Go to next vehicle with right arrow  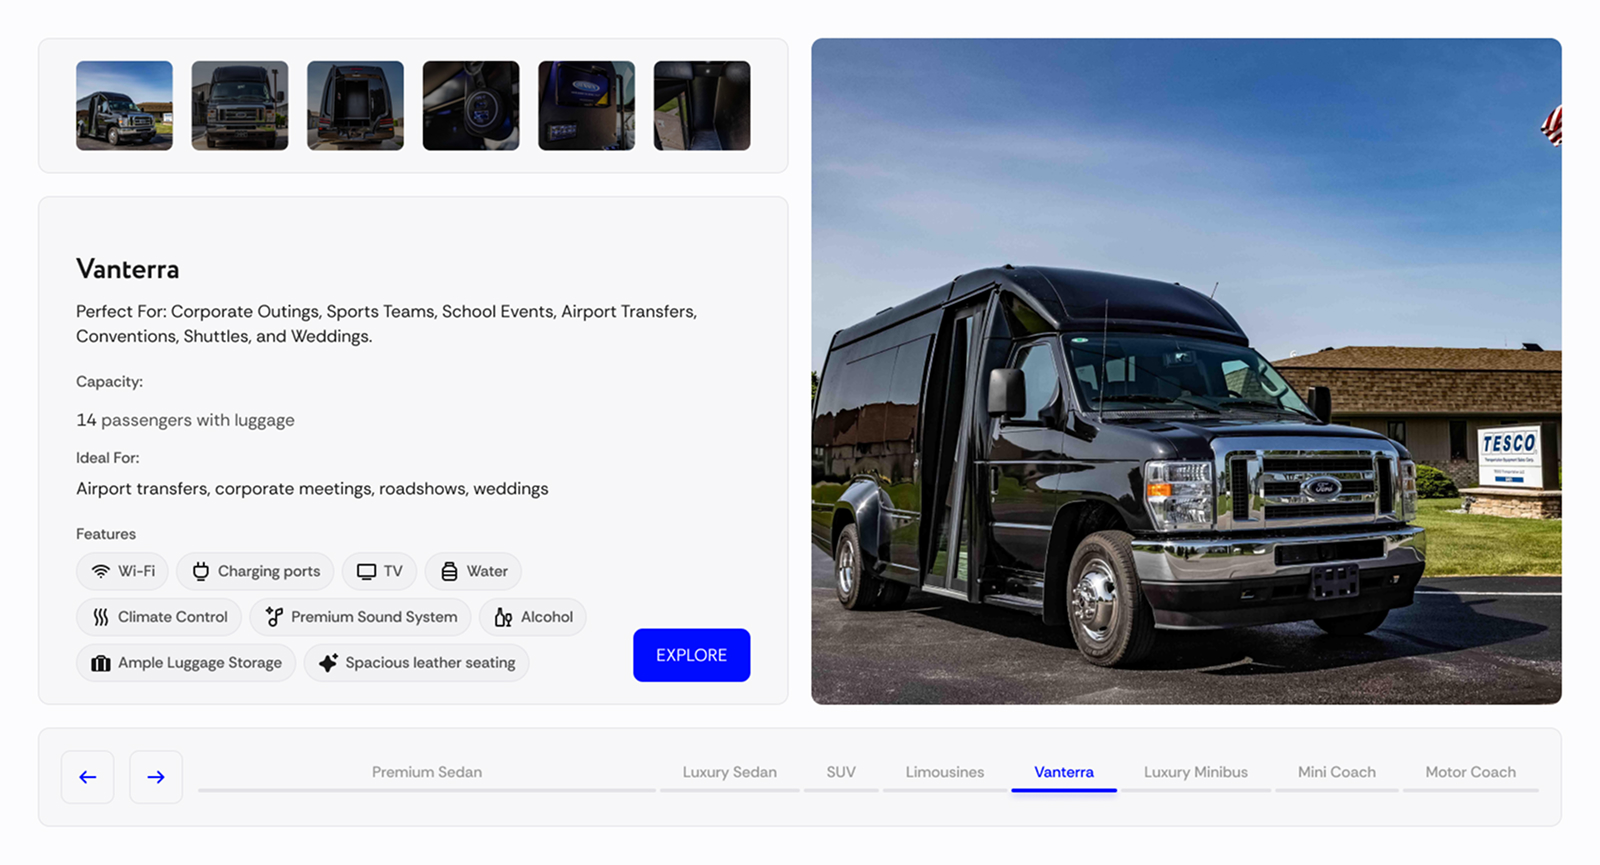(156, 777)
